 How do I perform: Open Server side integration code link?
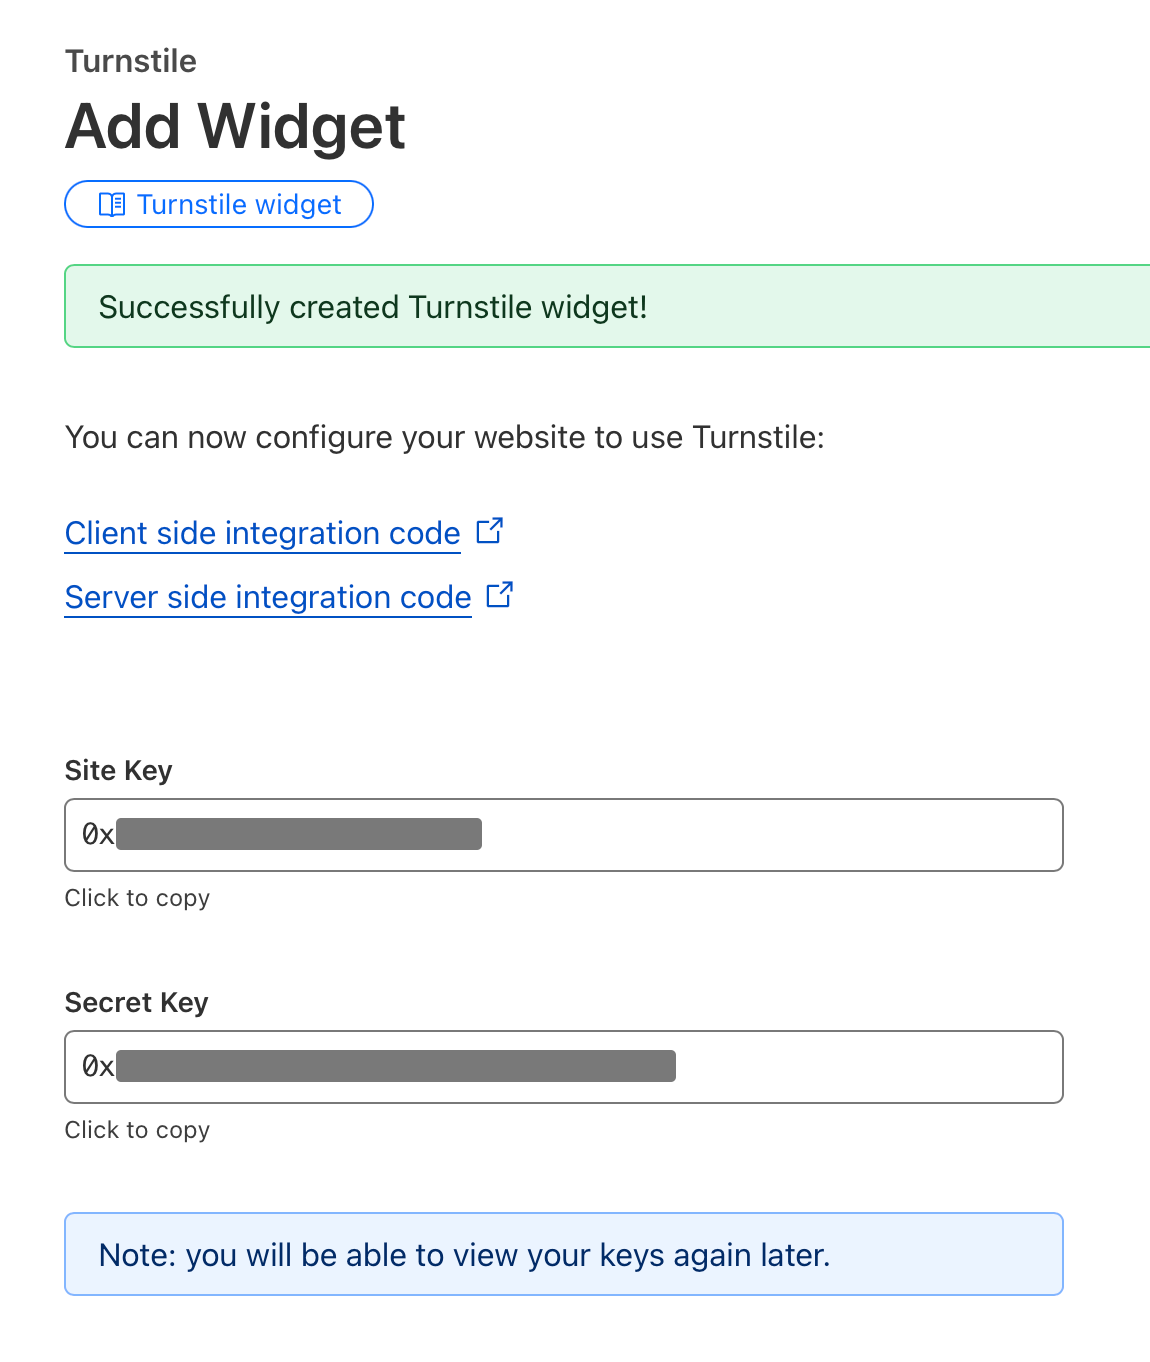click(x=268, y=597)
